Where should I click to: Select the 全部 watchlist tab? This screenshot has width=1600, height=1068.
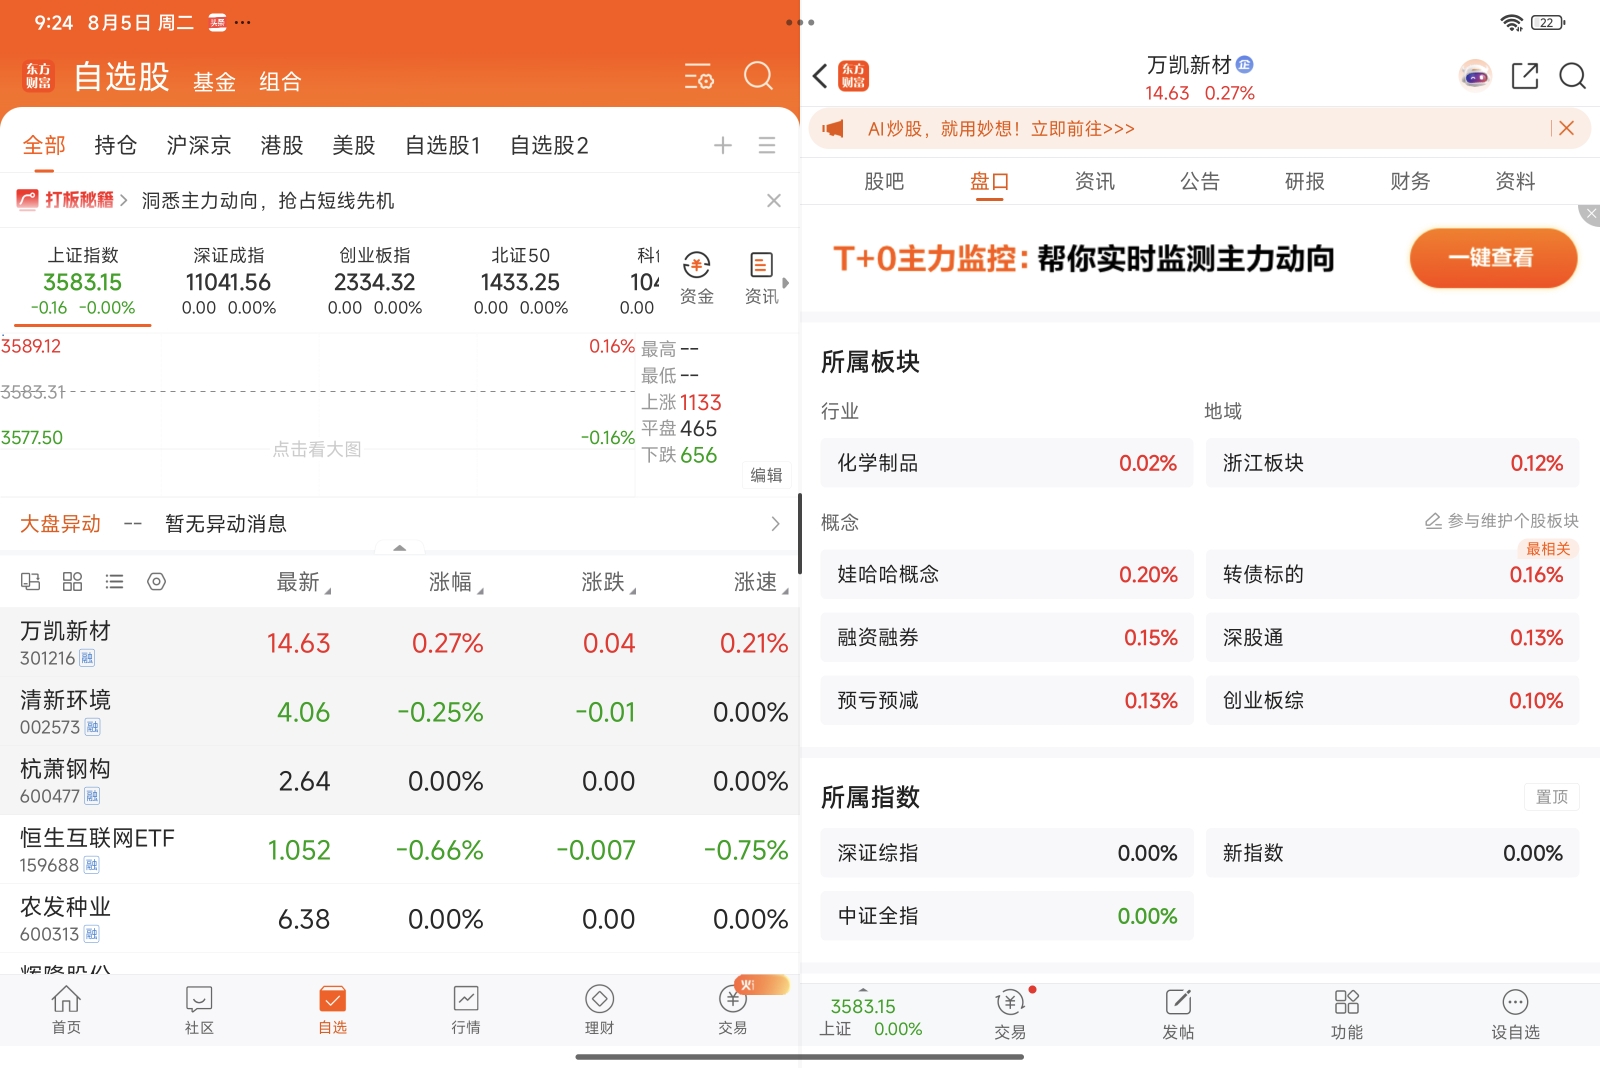44,146
